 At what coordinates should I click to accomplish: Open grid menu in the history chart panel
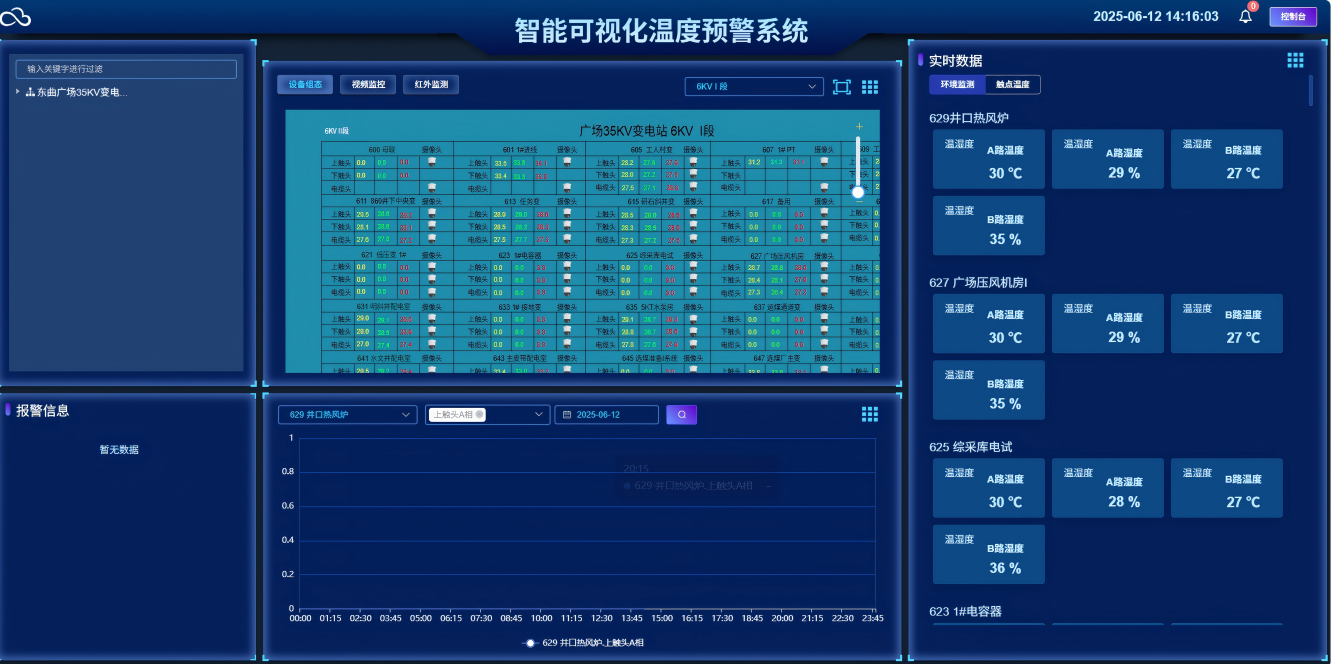point(870,414)
